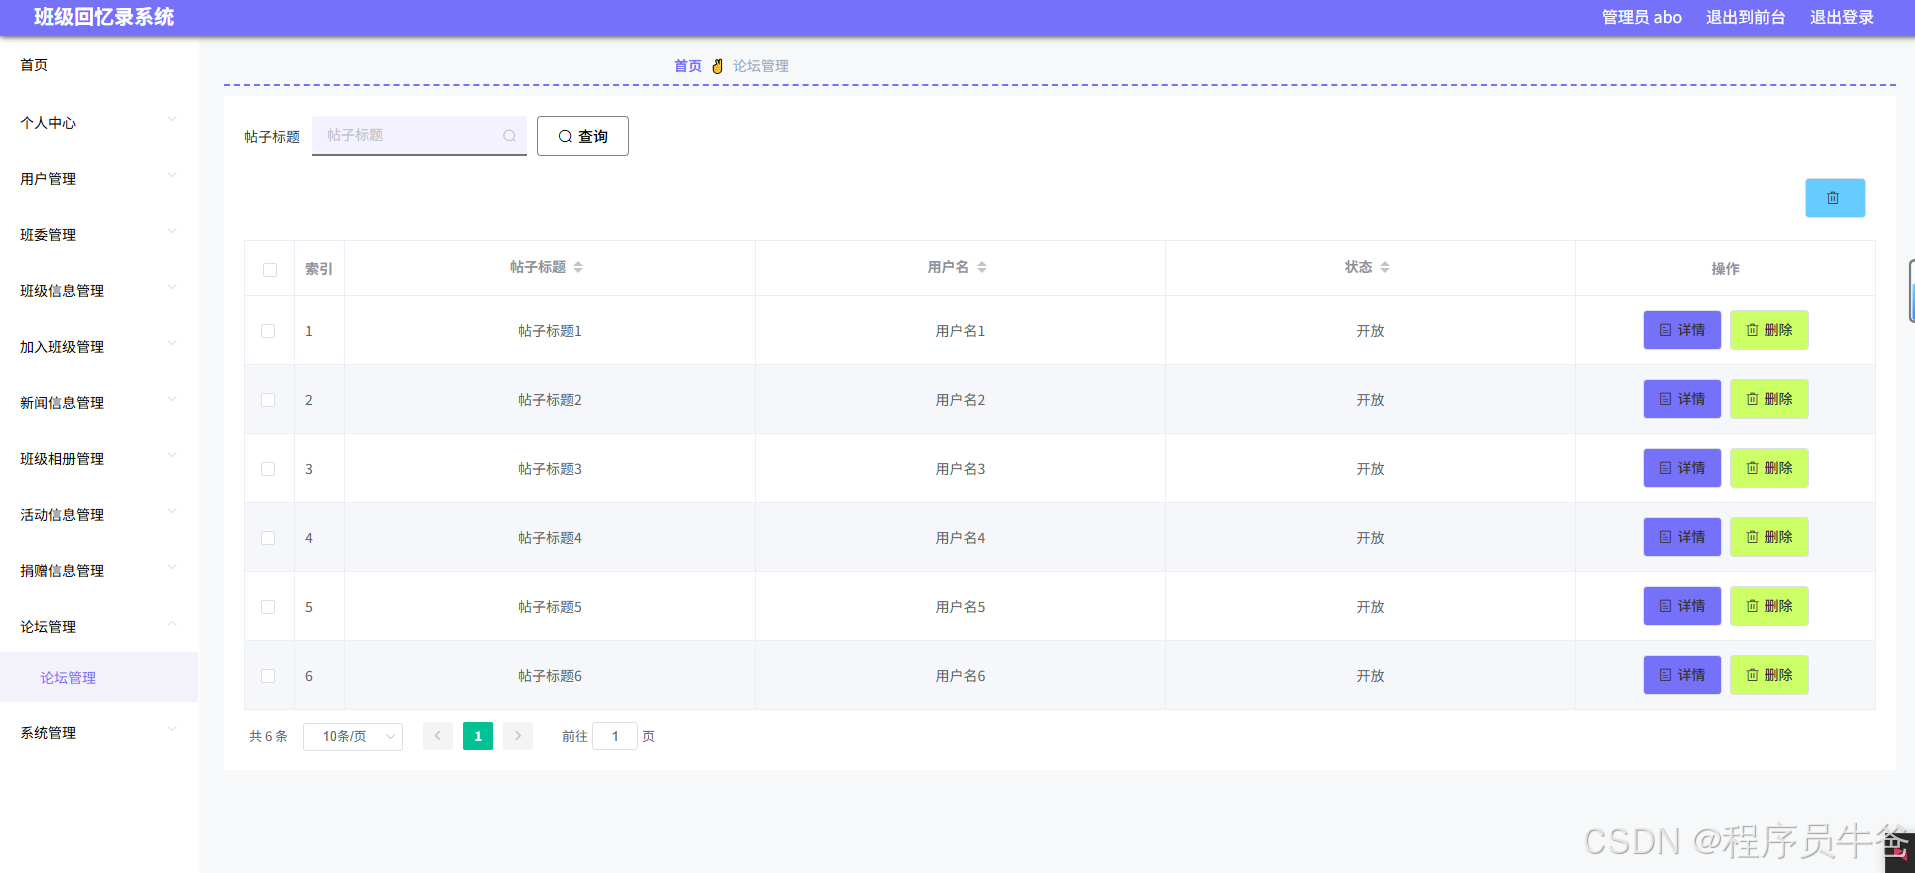
Task: Go to next page arrow in pagination
Action: [x=518, y=736]
